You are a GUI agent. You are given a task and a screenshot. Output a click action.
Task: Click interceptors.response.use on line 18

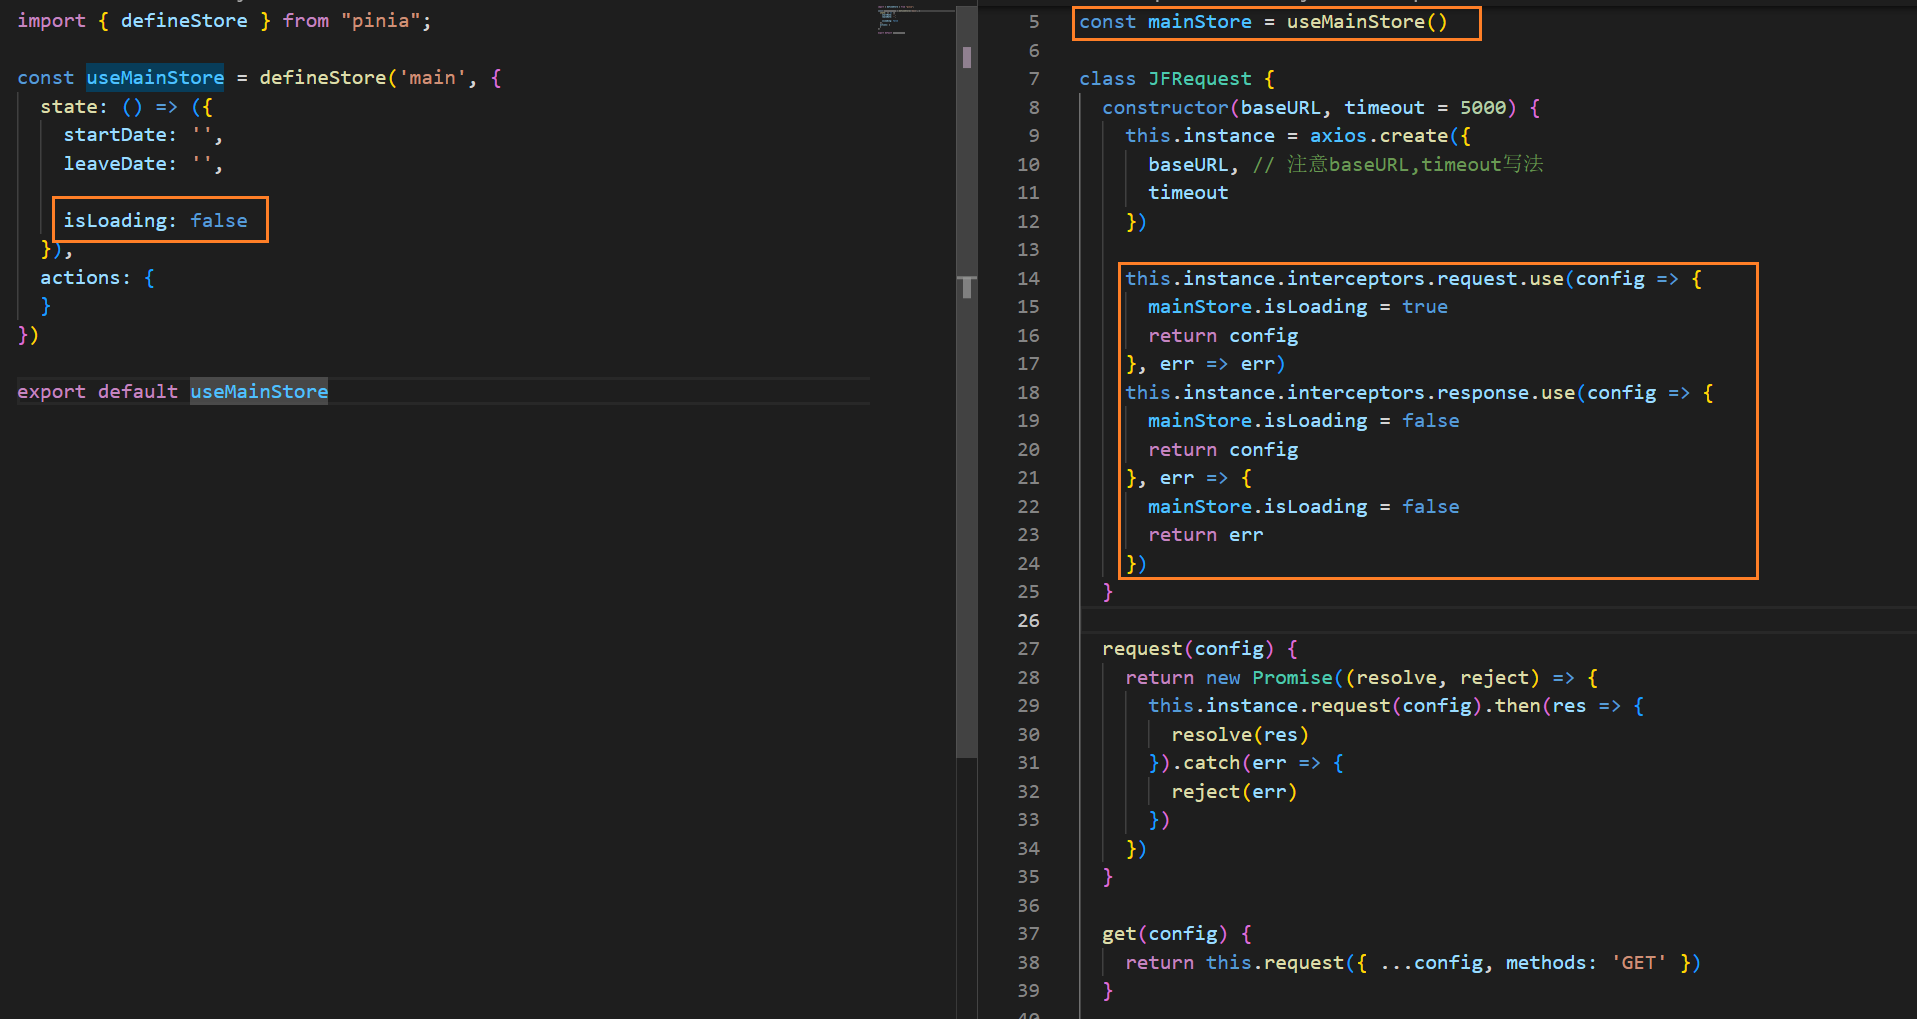tap(1431, 393)
